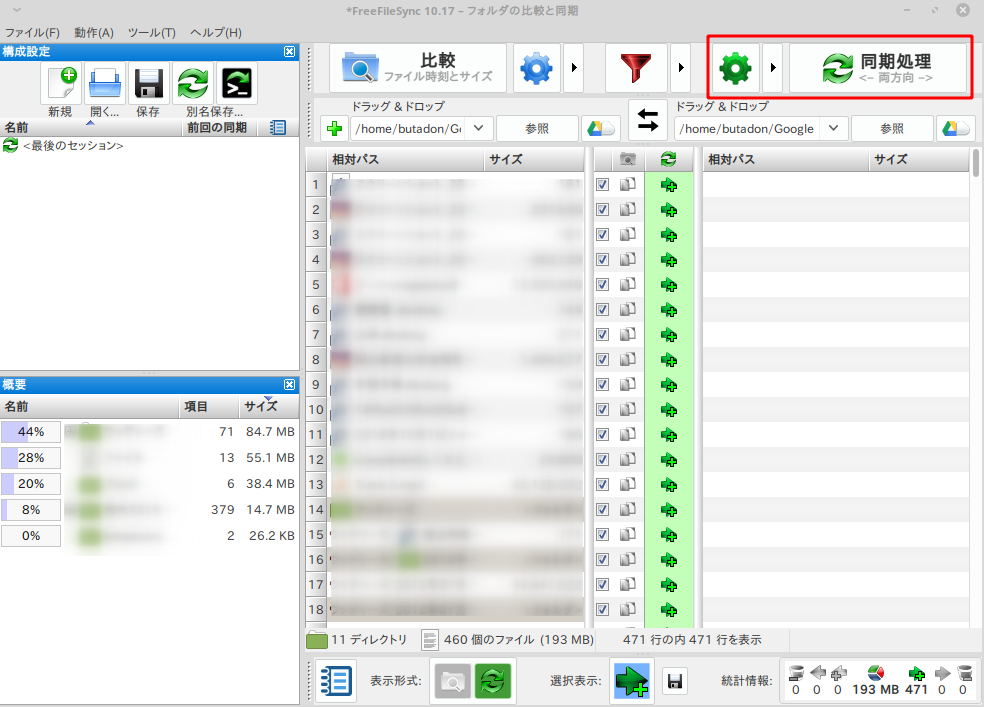
Task: Uncheck row 8 checkbox
Action: coord(602,359)
